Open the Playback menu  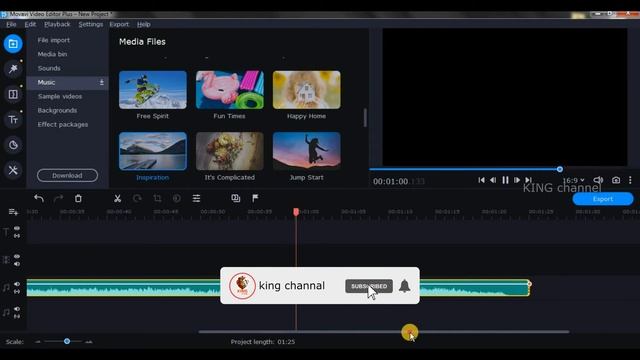click(x=57, y=24)
